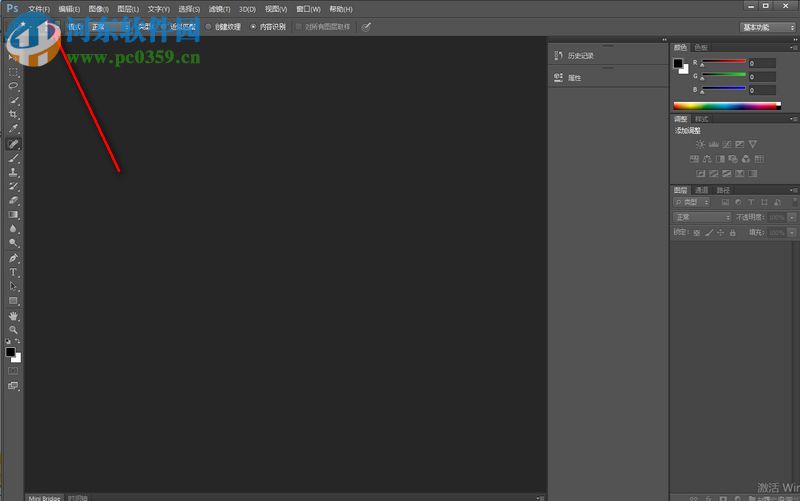The height and width of the screenshot is (501, 800).
Task: Select the Gradient tool
Action: click(13, 215)
